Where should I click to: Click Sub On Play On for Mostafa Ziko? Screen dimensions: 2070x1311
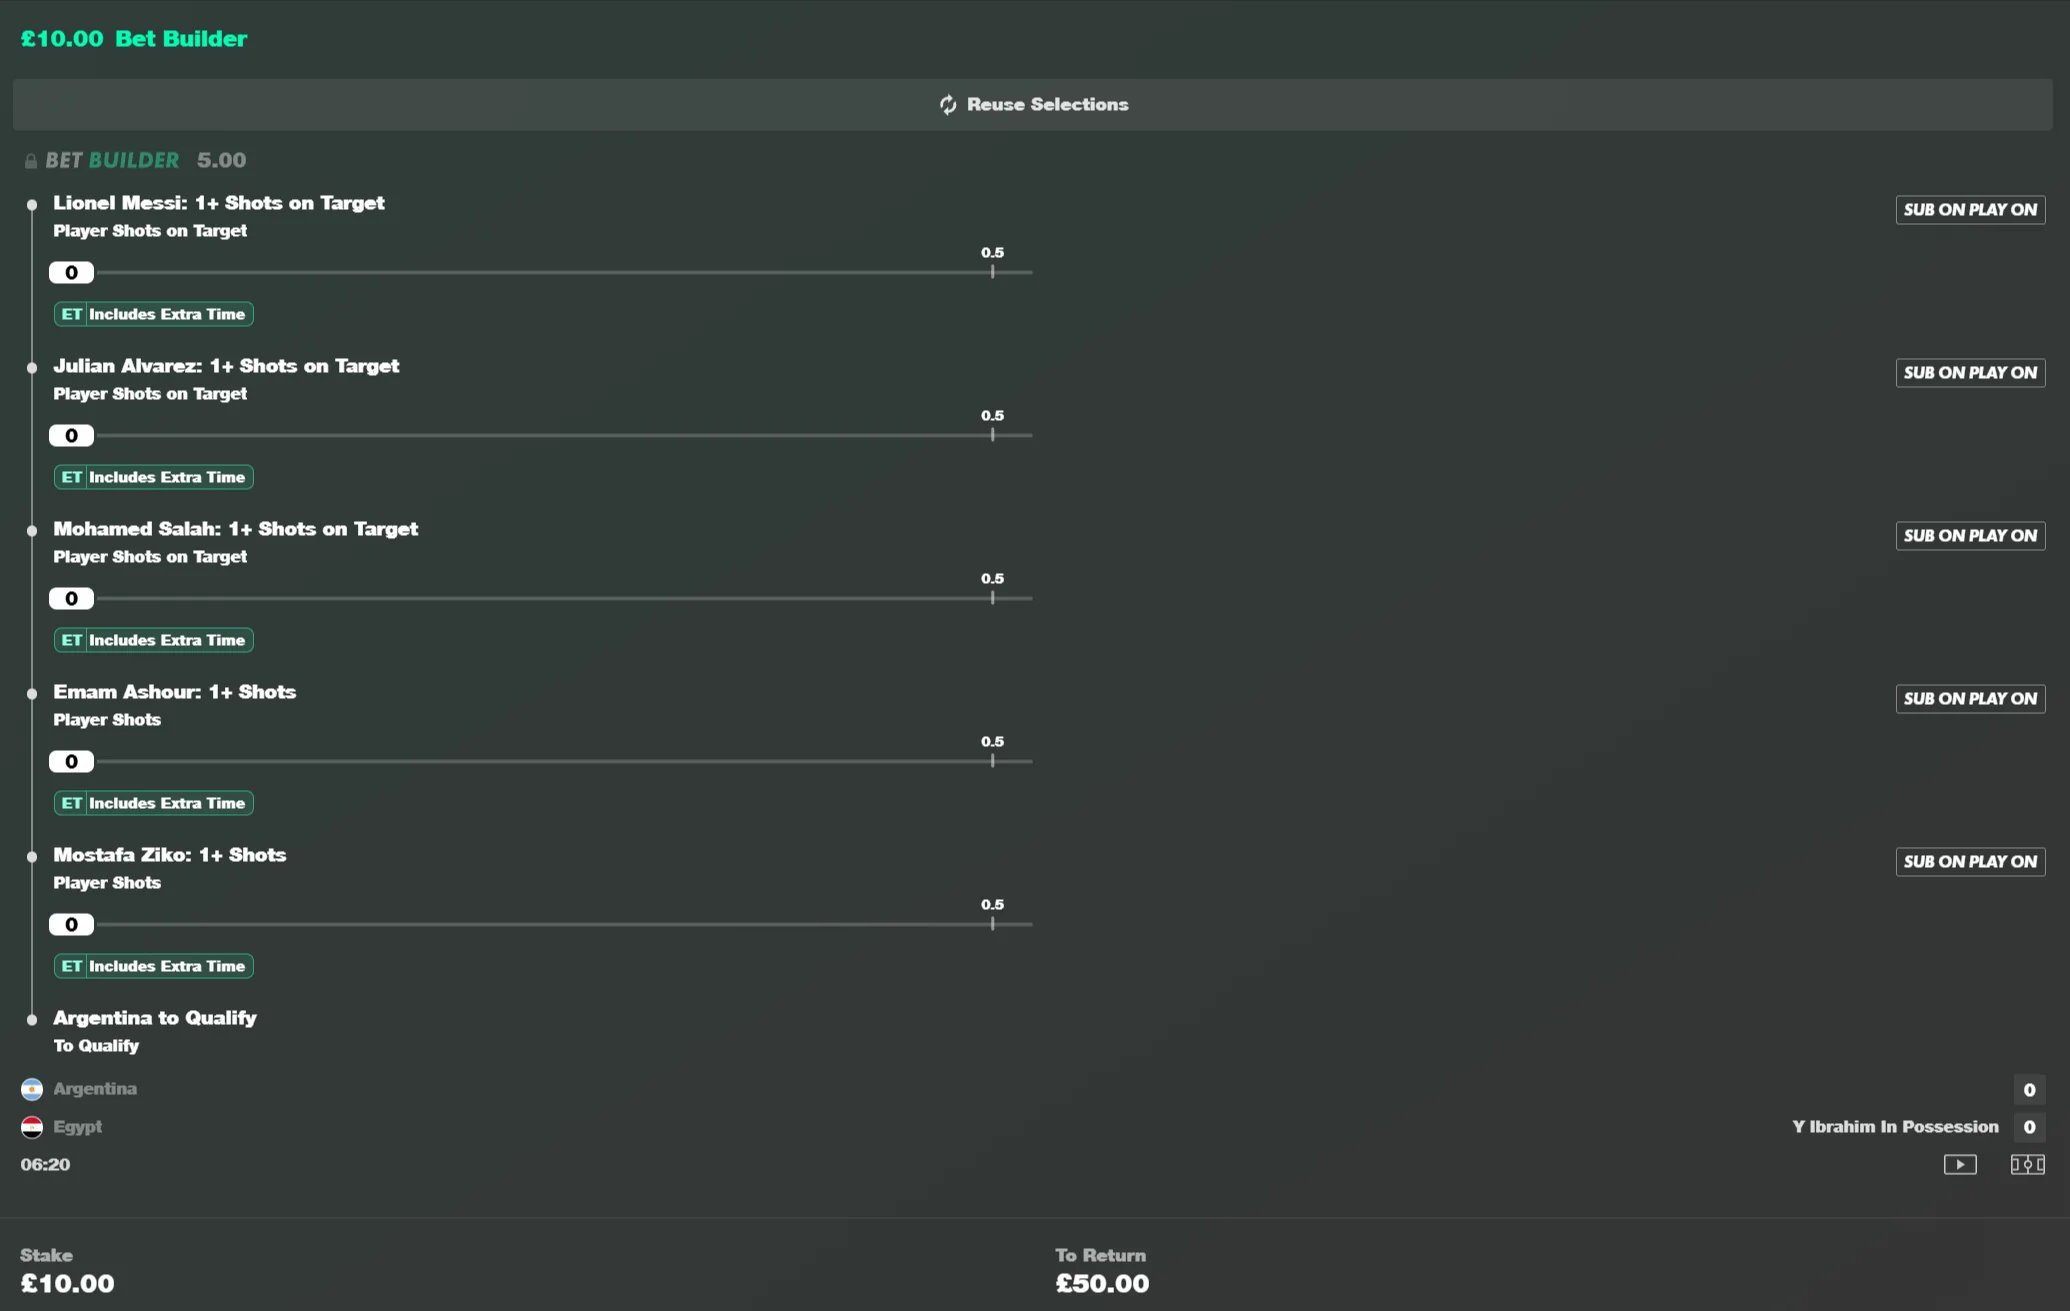click(1970, 862)
